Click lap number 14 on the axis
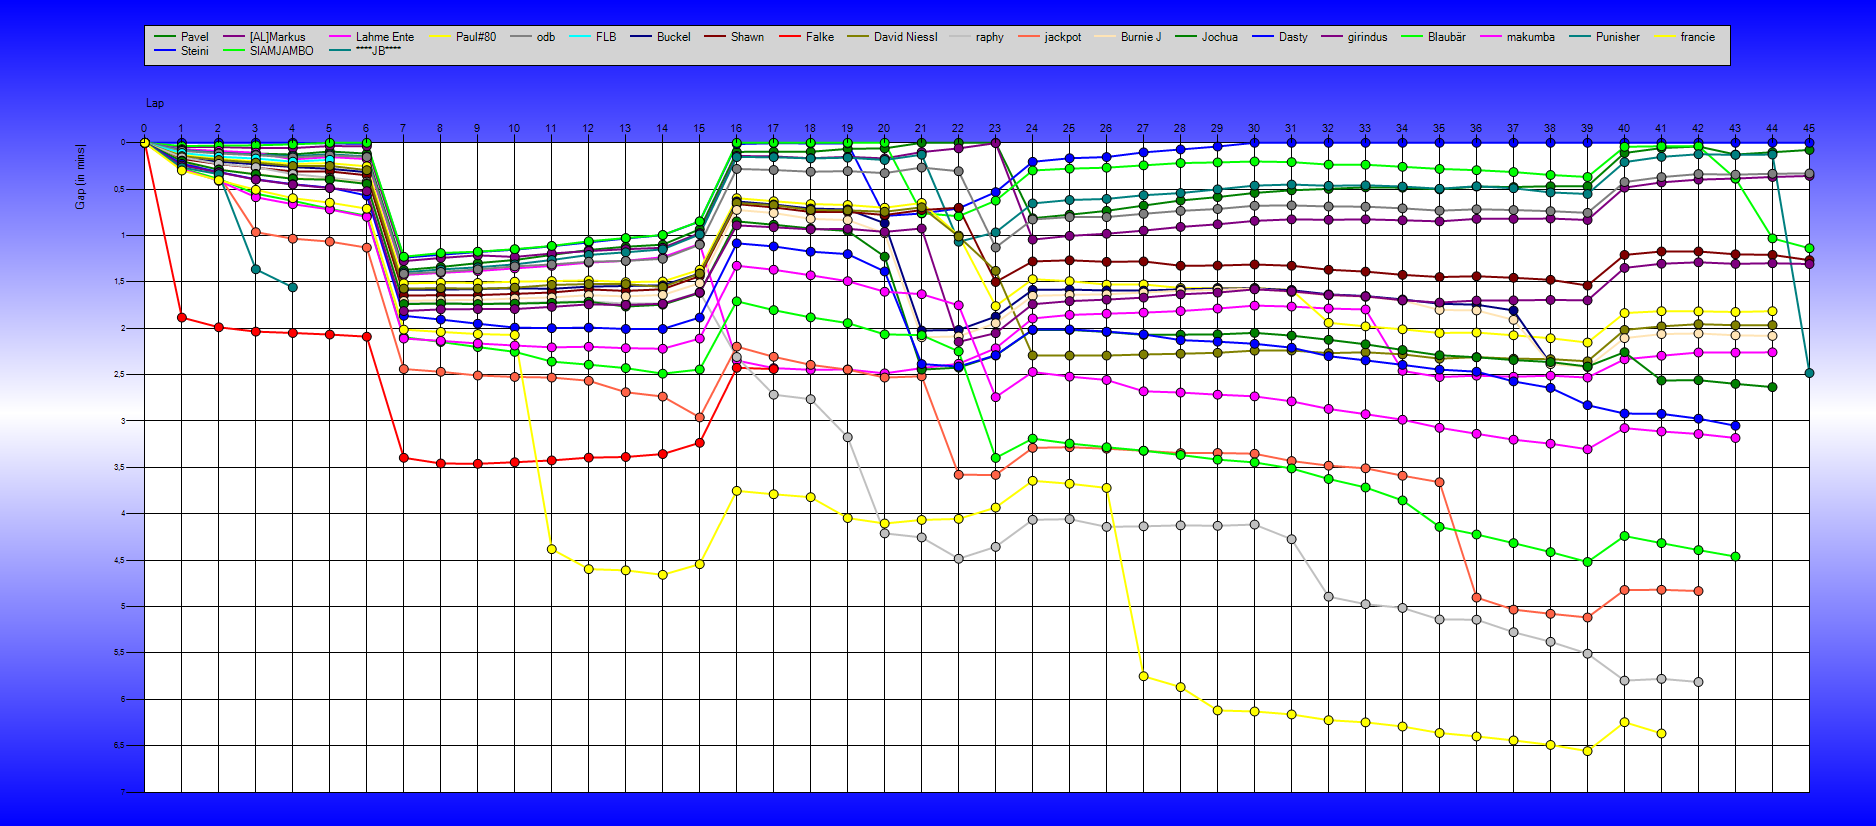1876x826 pixels. click(x=662, y=128)
